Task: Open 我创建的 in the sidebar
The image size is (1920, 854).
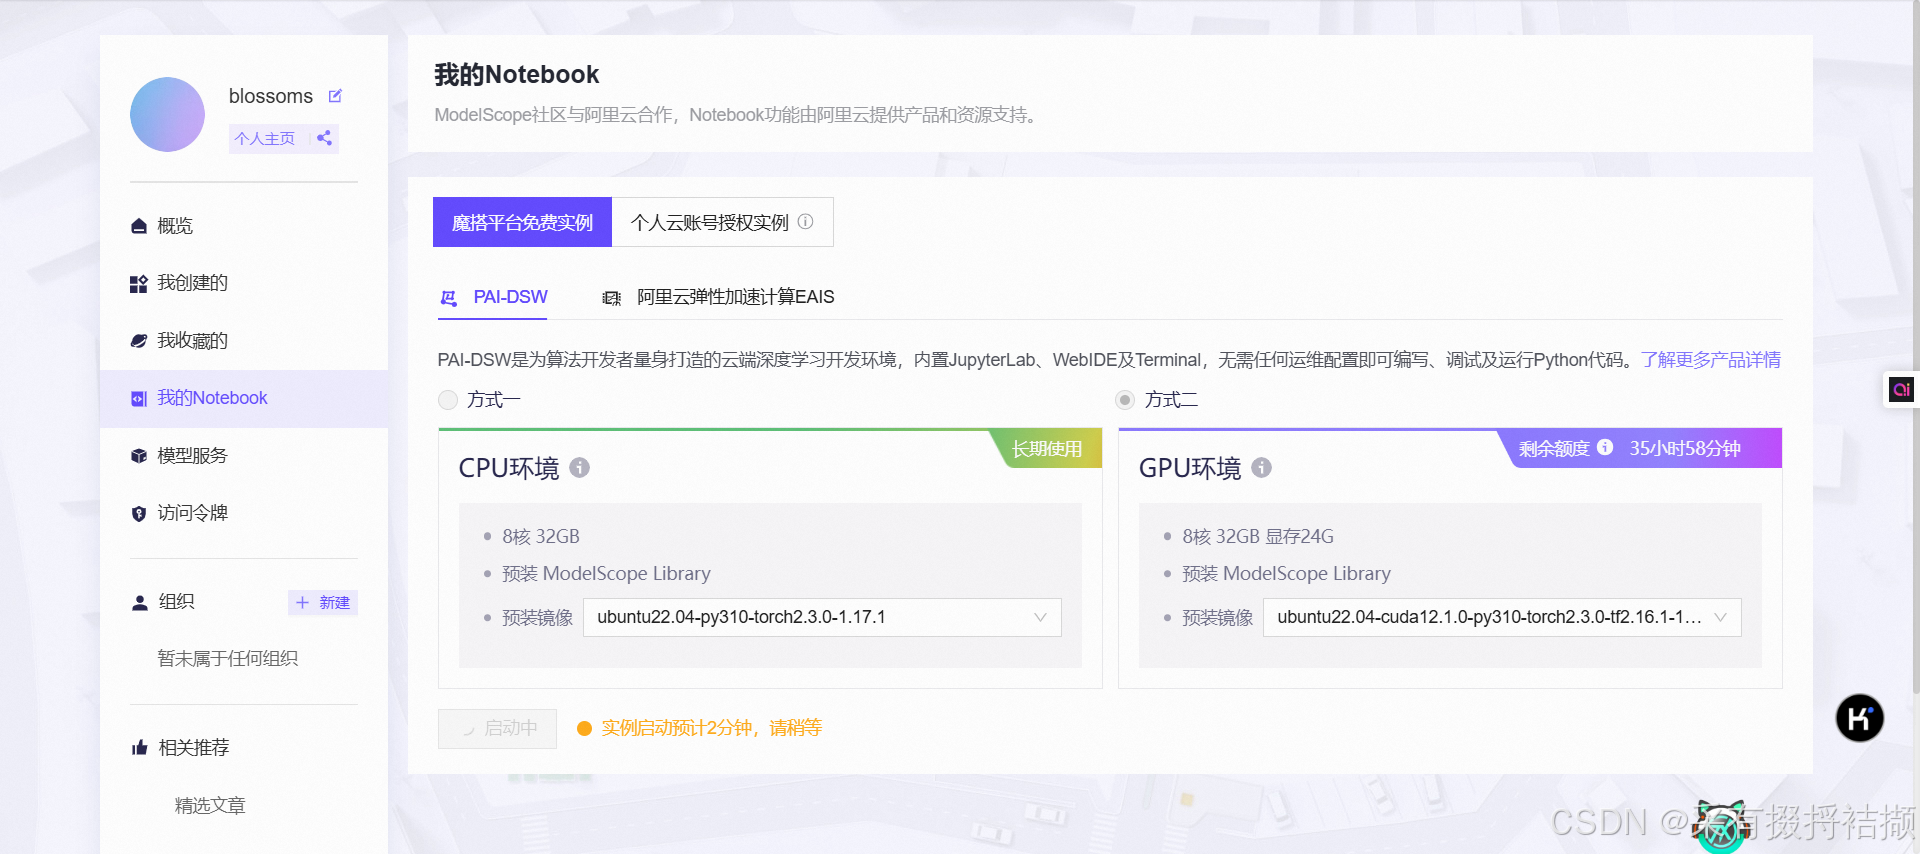Action: coord(244,283)
